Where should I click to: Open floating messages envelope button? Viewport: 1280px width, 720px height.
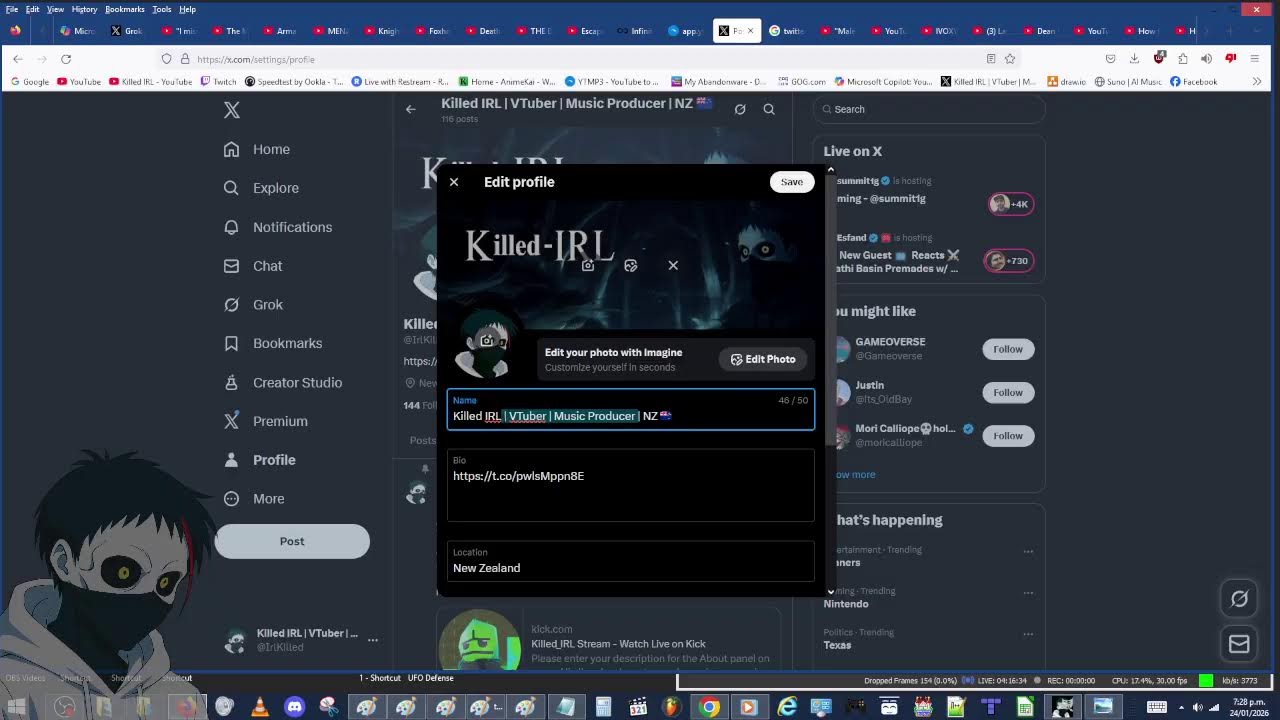point(1239,644)
